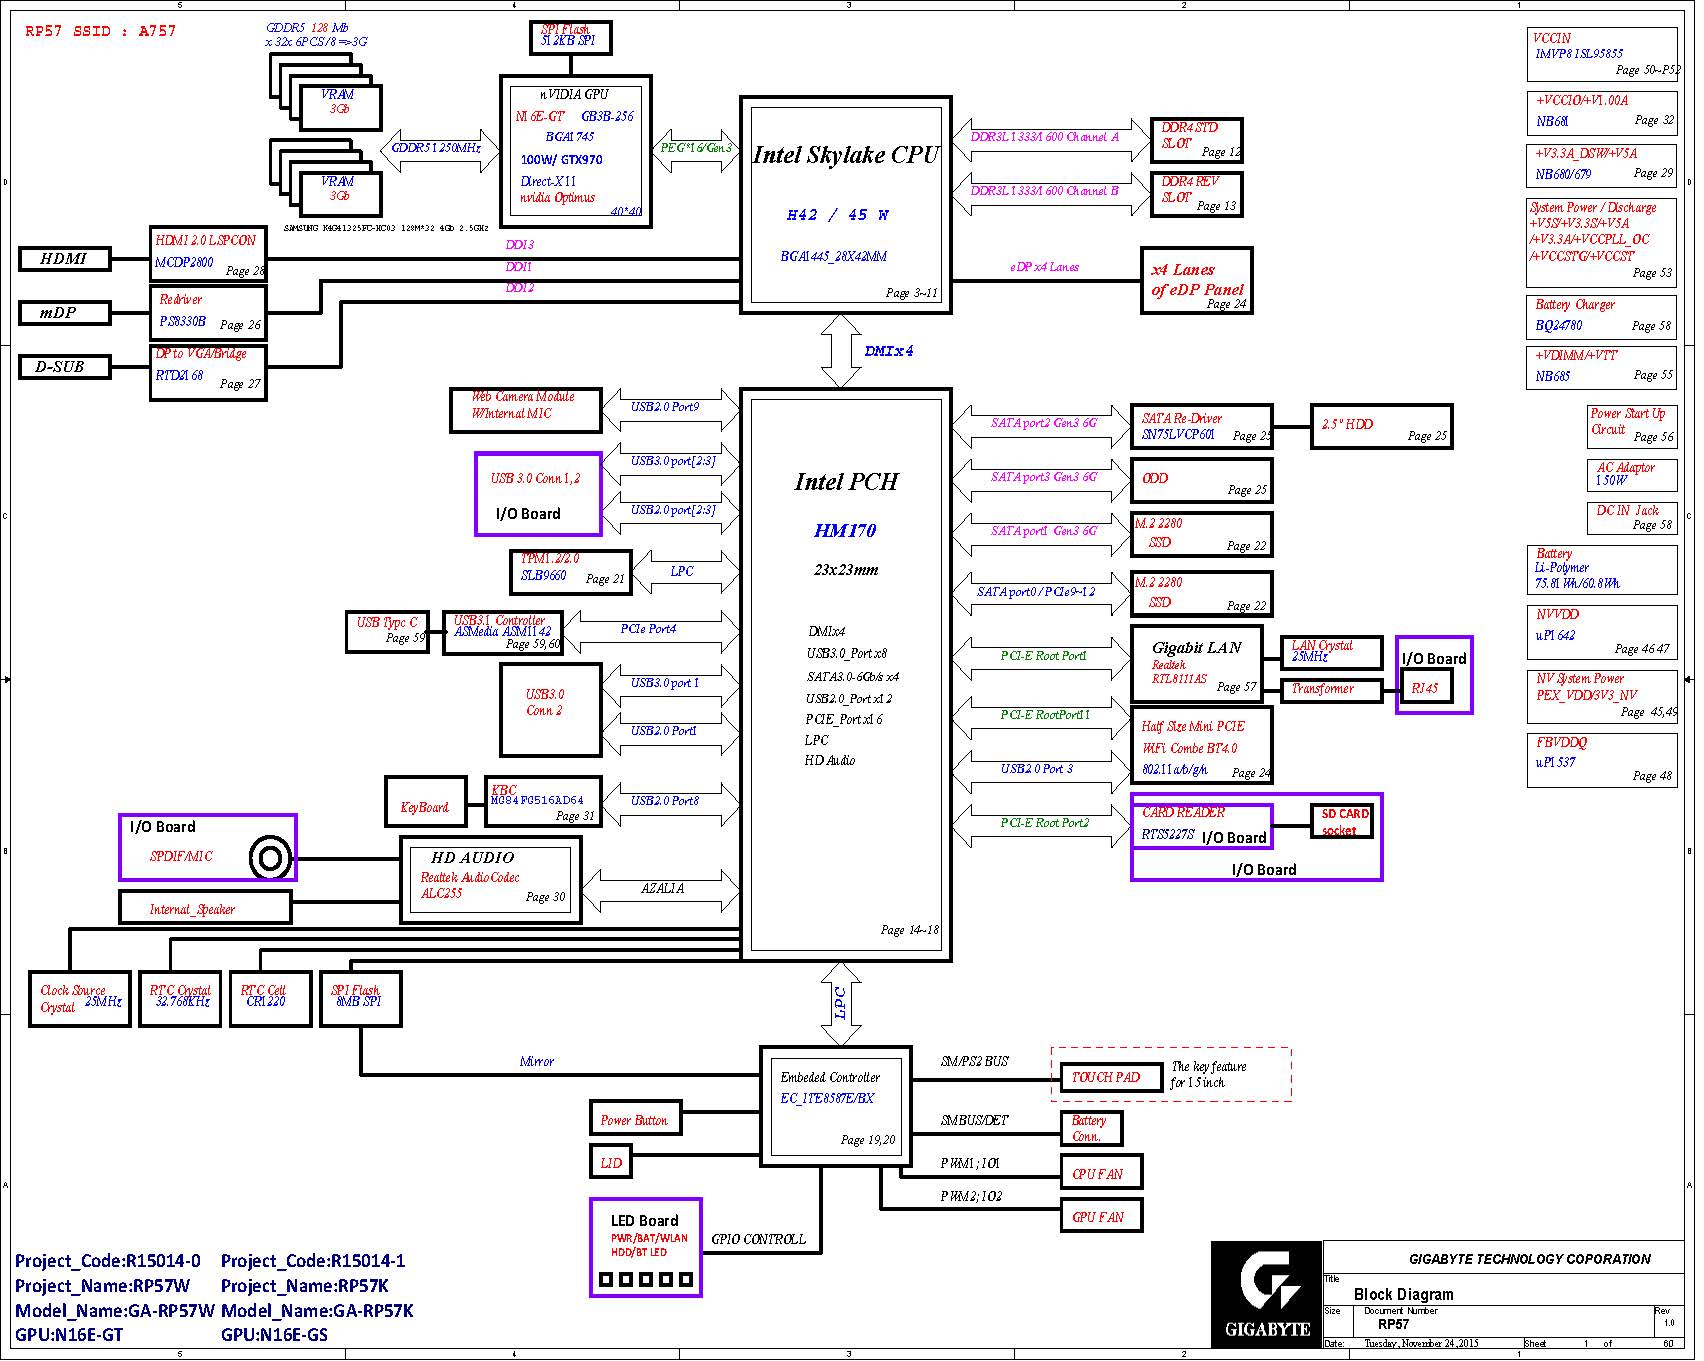Click the SPI Flash 512KB block
This screenshot has height=1361, width=1704.
(570, 38)
